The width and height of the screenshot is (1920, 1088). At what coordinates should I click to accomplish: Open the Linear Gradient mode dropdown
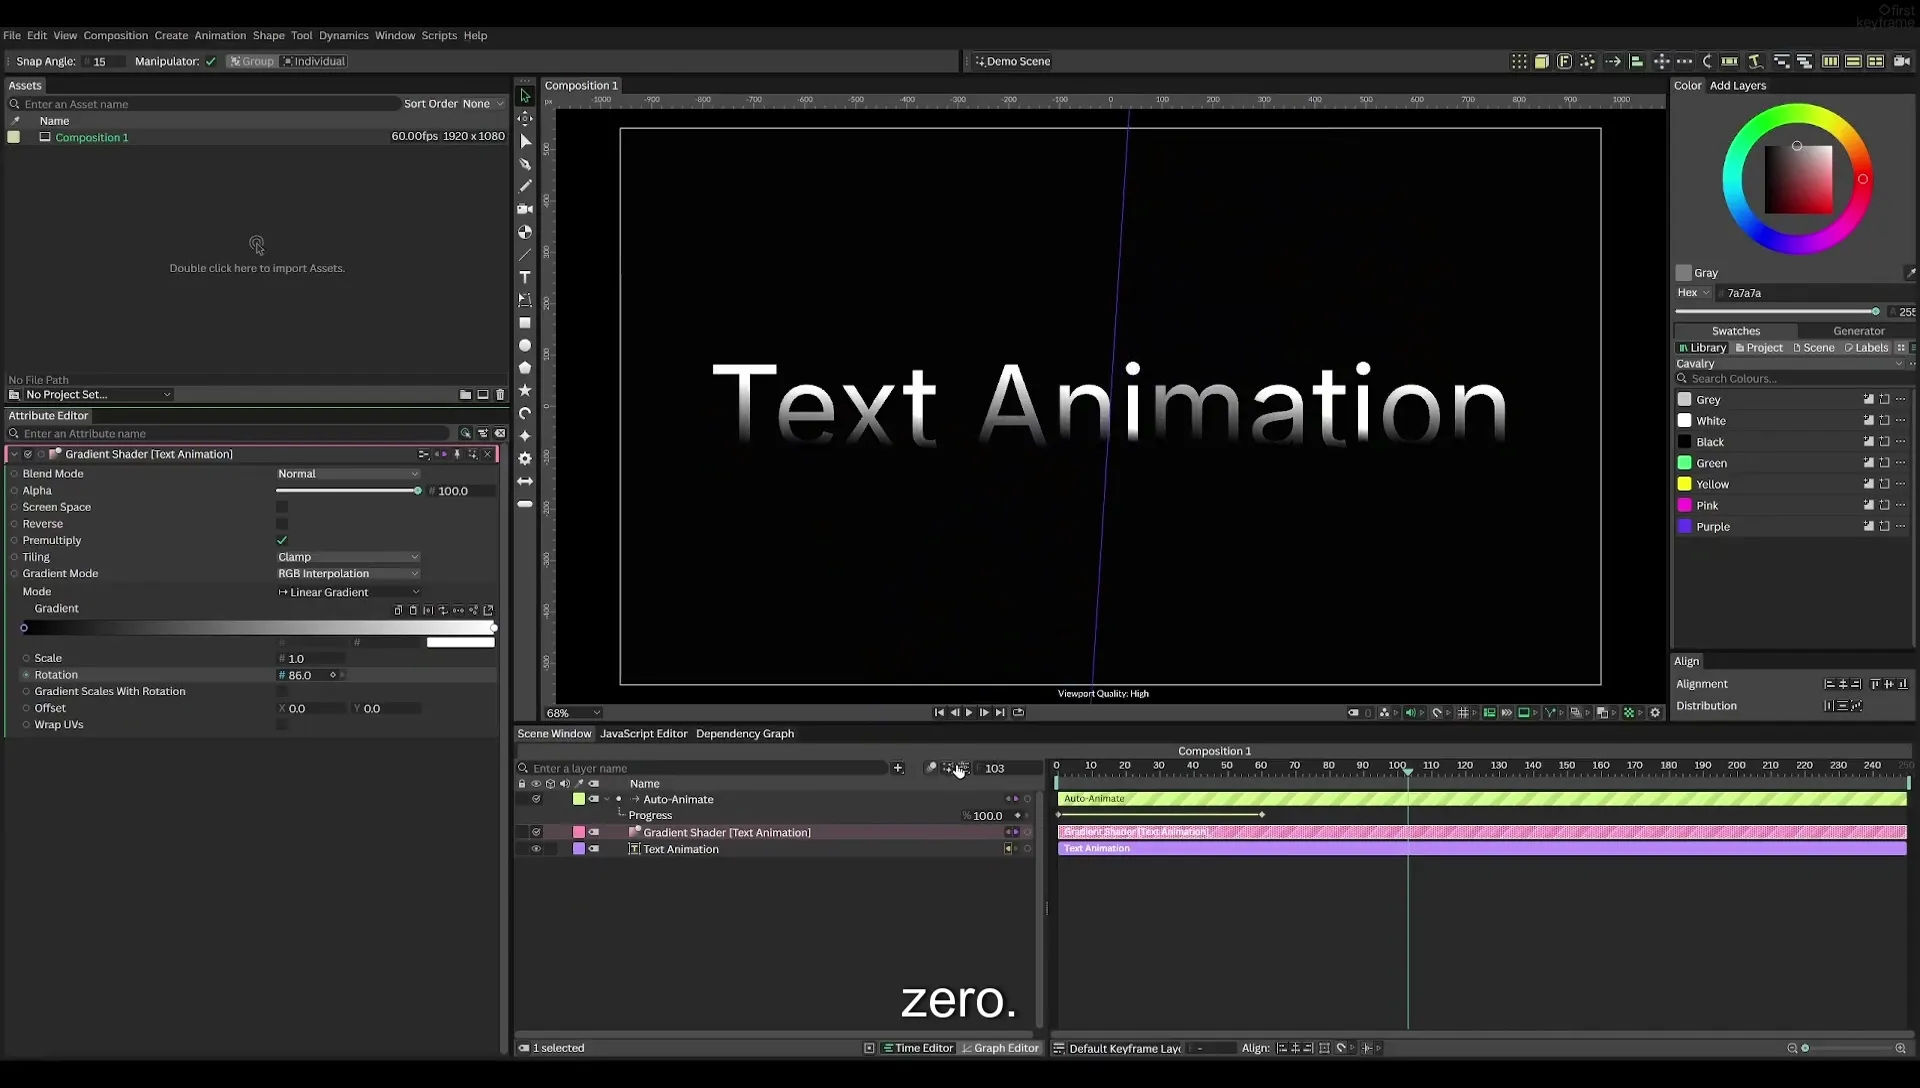[348, 593]
